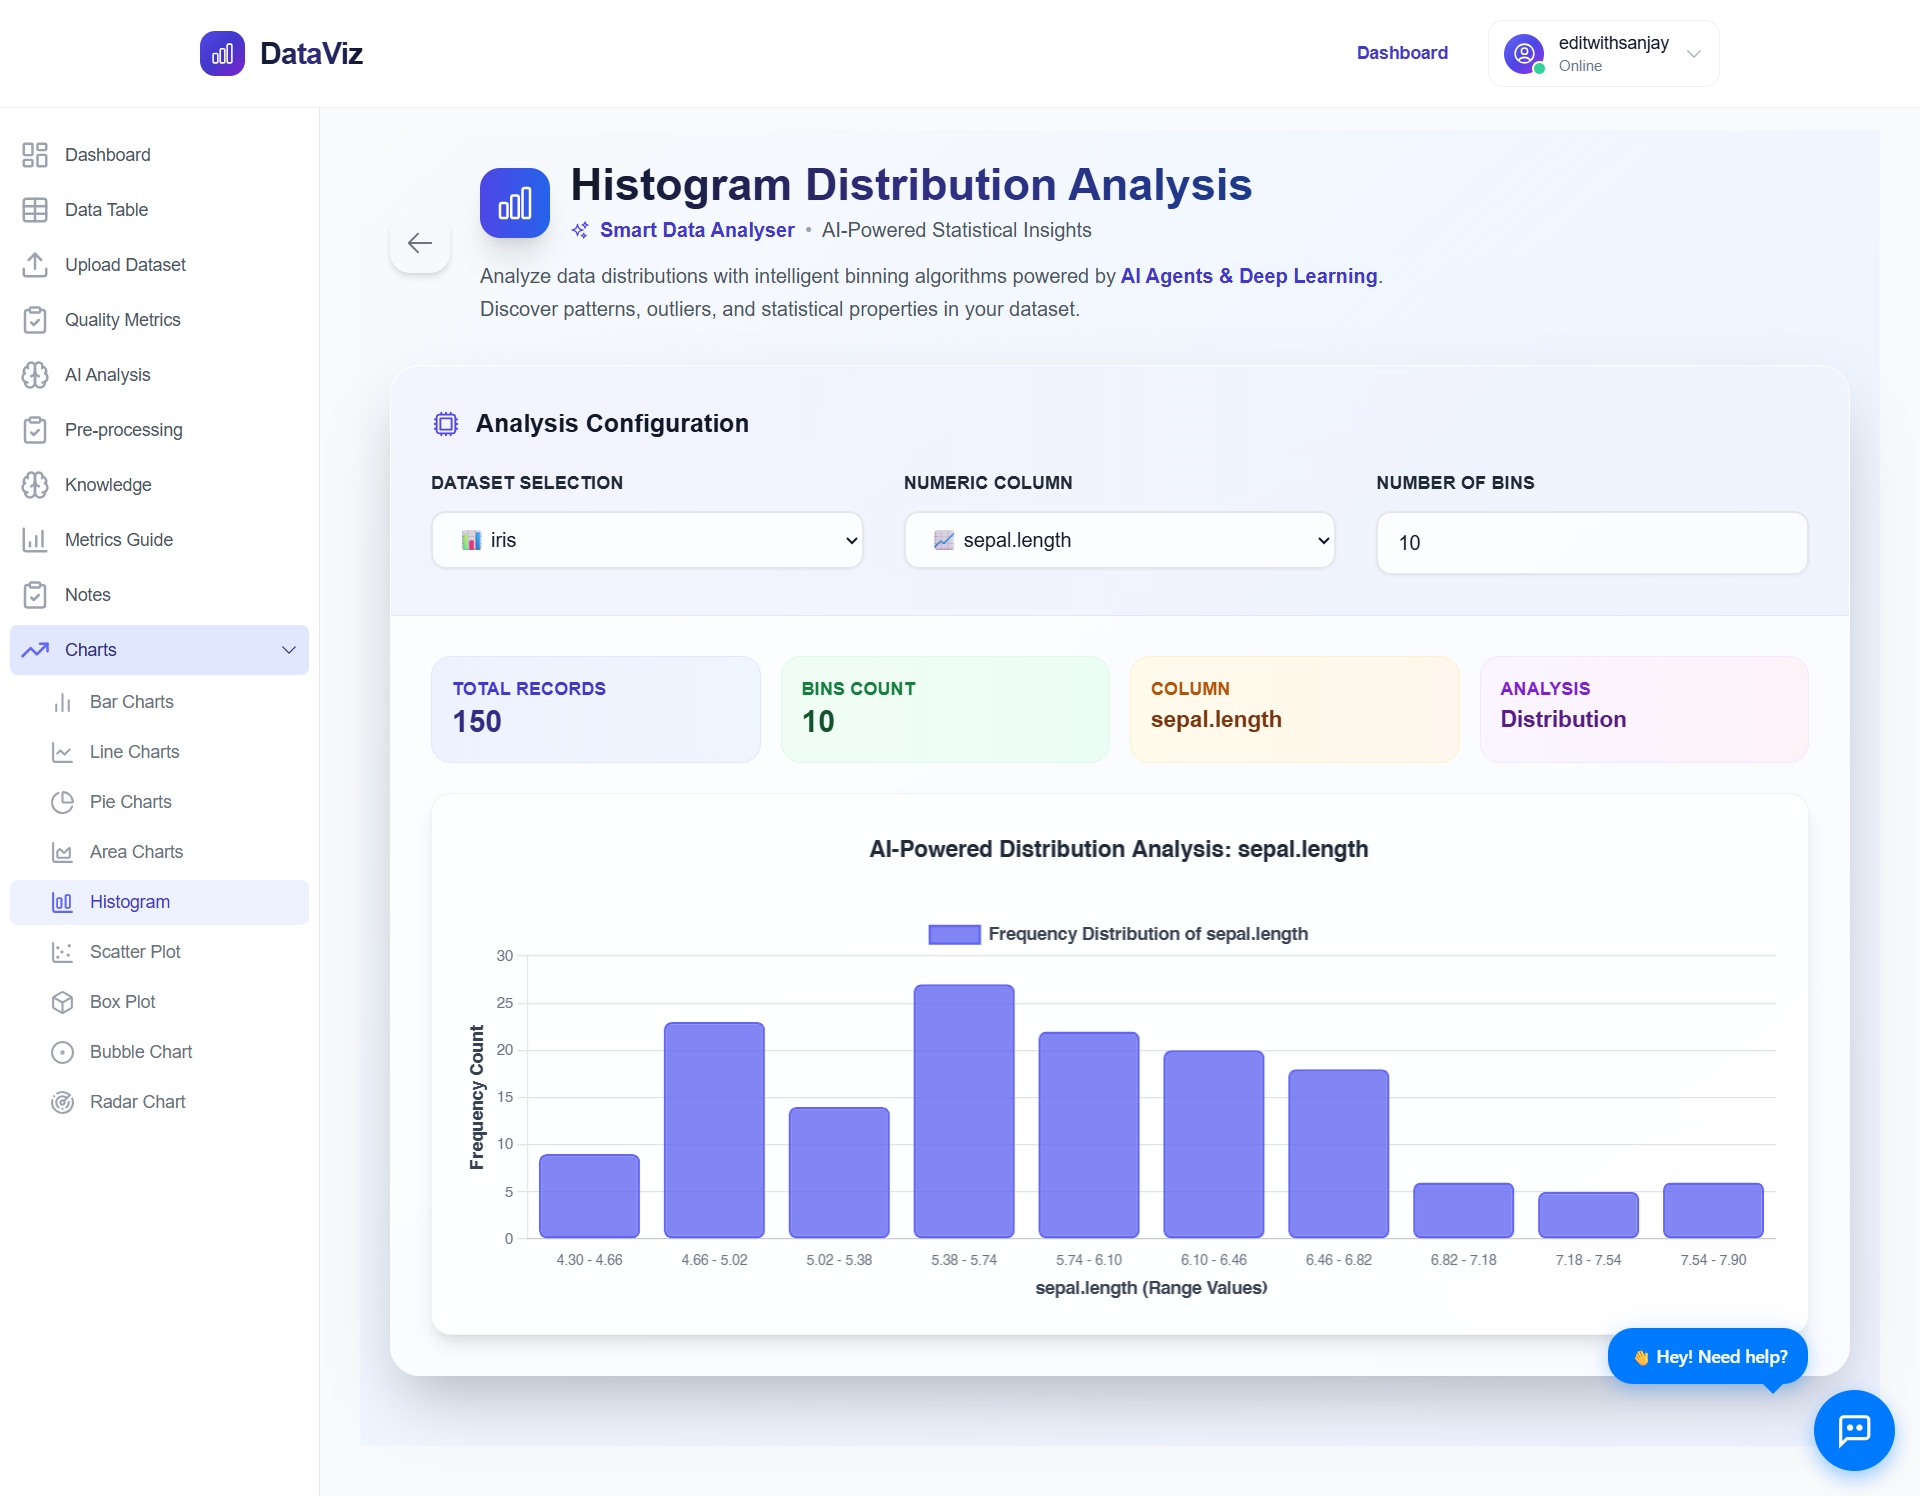
Task: Click the Upload Dataset sidebar icon
Action: (x=35, y=265)
